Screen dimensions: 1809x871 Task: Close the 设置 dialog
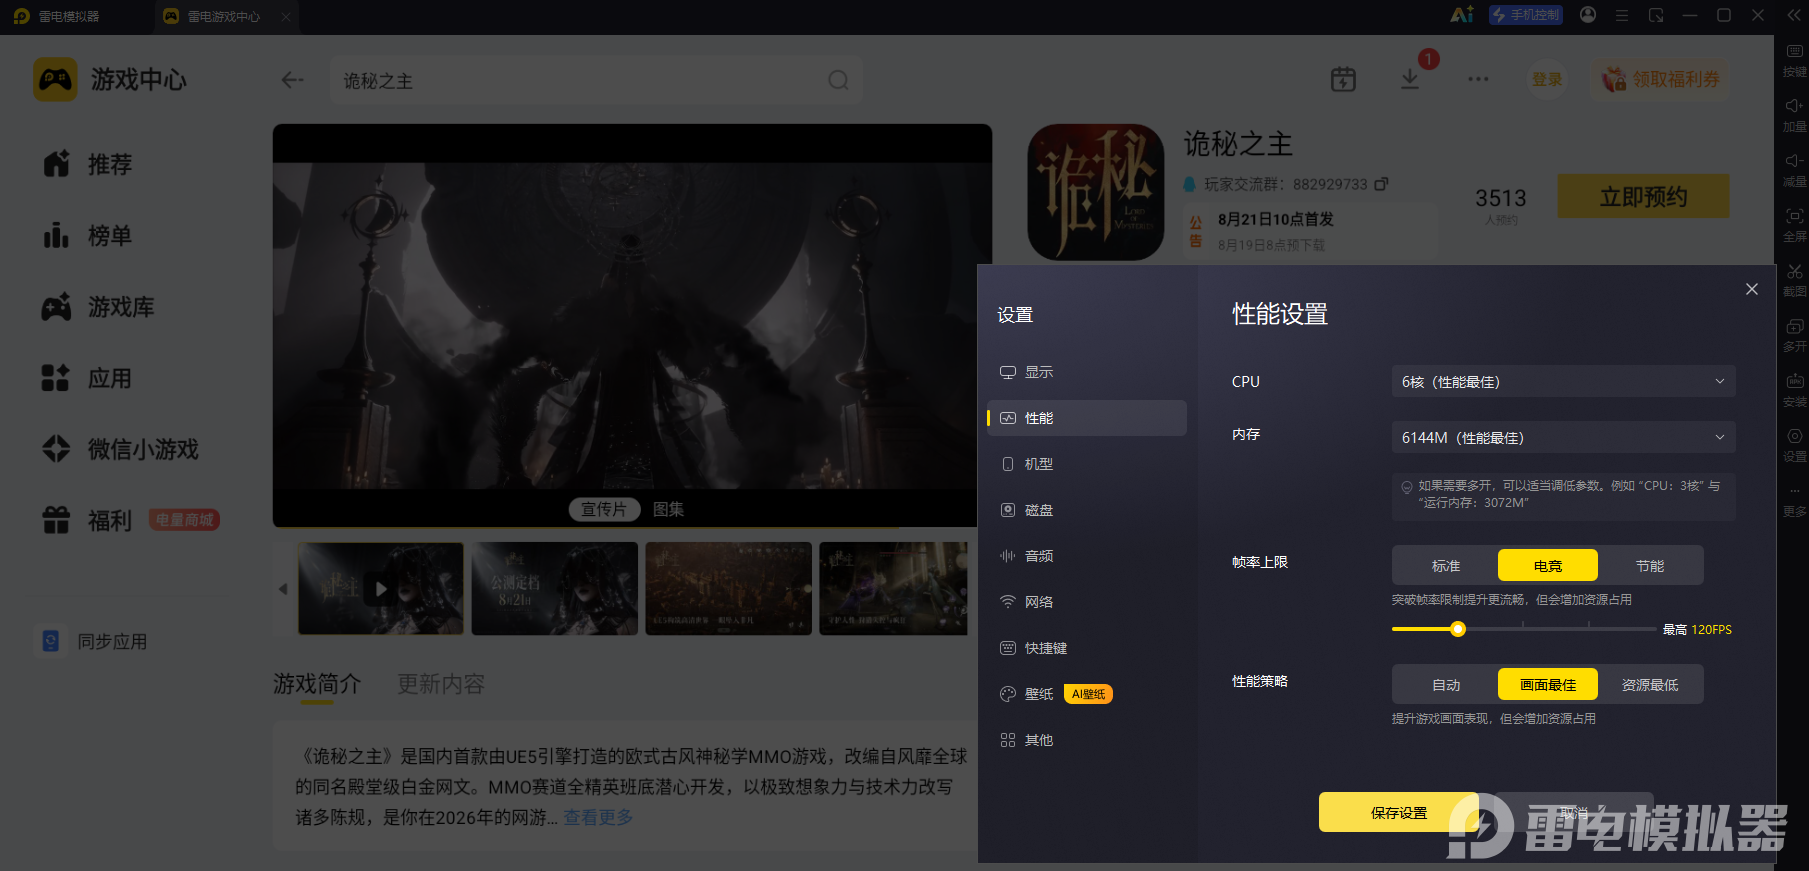tap(1752, 289)
